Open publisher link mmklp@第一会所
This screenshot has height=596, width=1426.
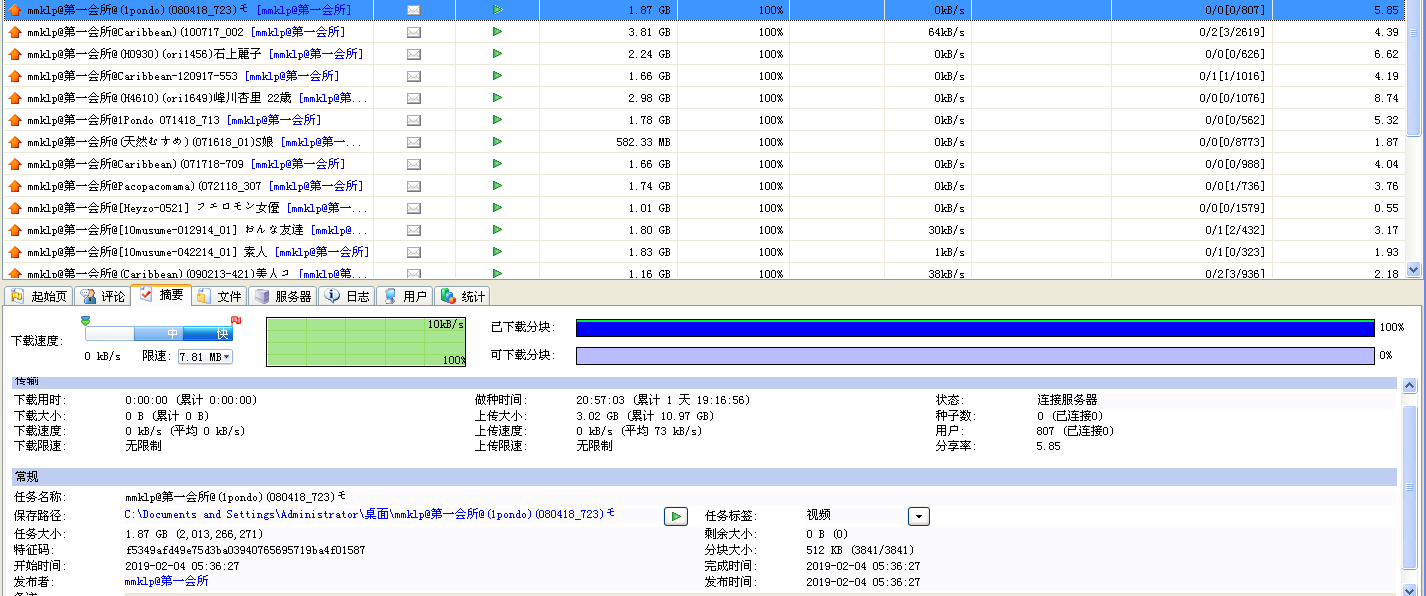click(x=167, y=581)
